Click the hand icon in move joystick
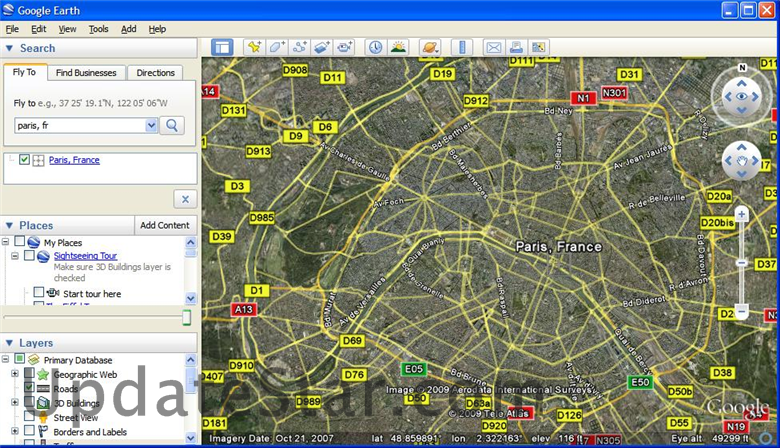780x448 pixels. pyautogui.click(x=742, y=161)
